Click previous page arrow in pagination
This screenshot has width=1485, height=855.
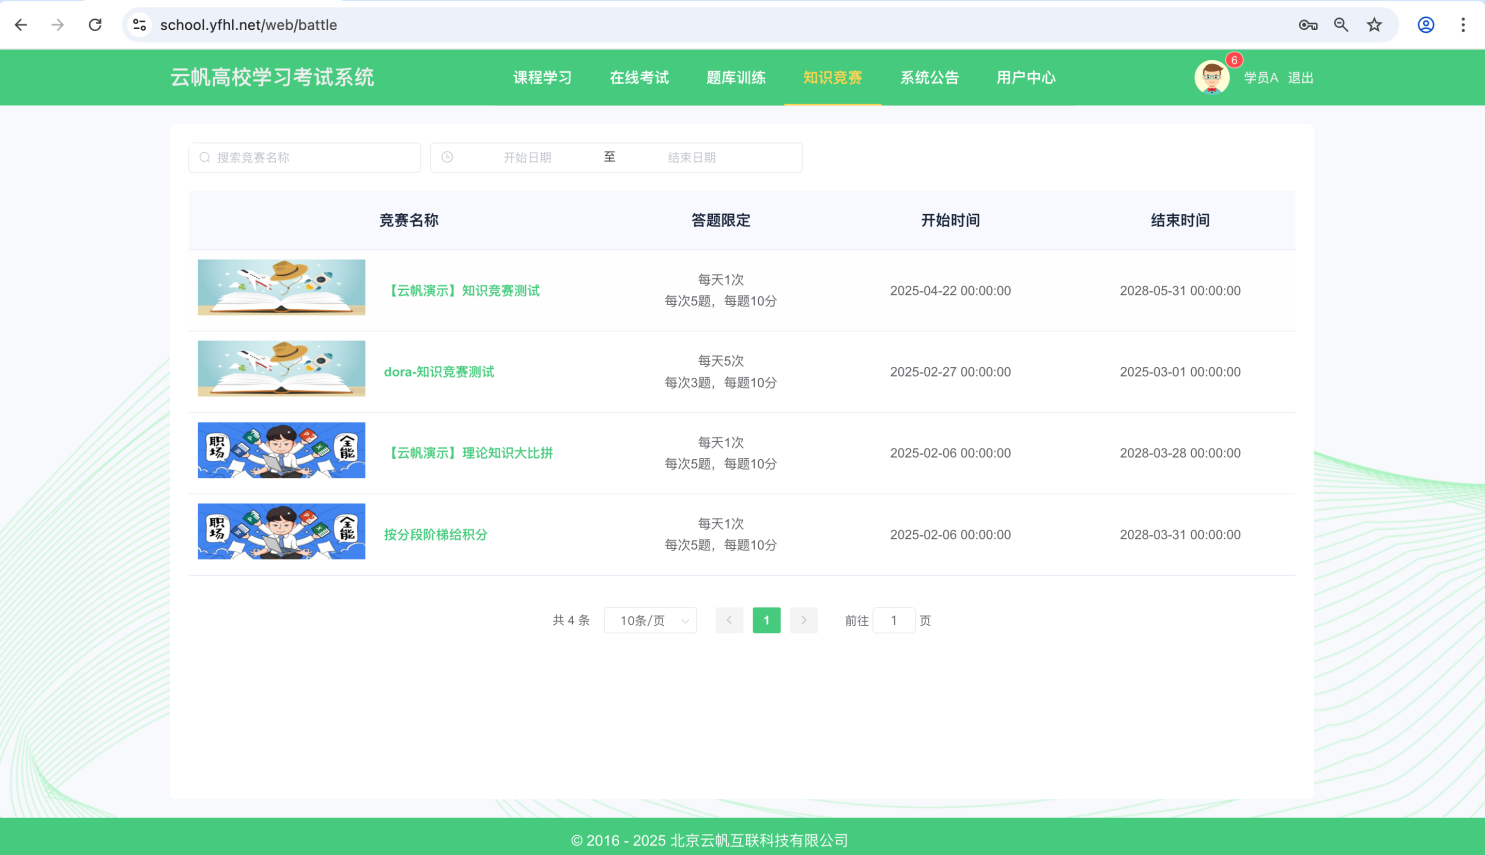pyautogui.click(x=729, y=620)
